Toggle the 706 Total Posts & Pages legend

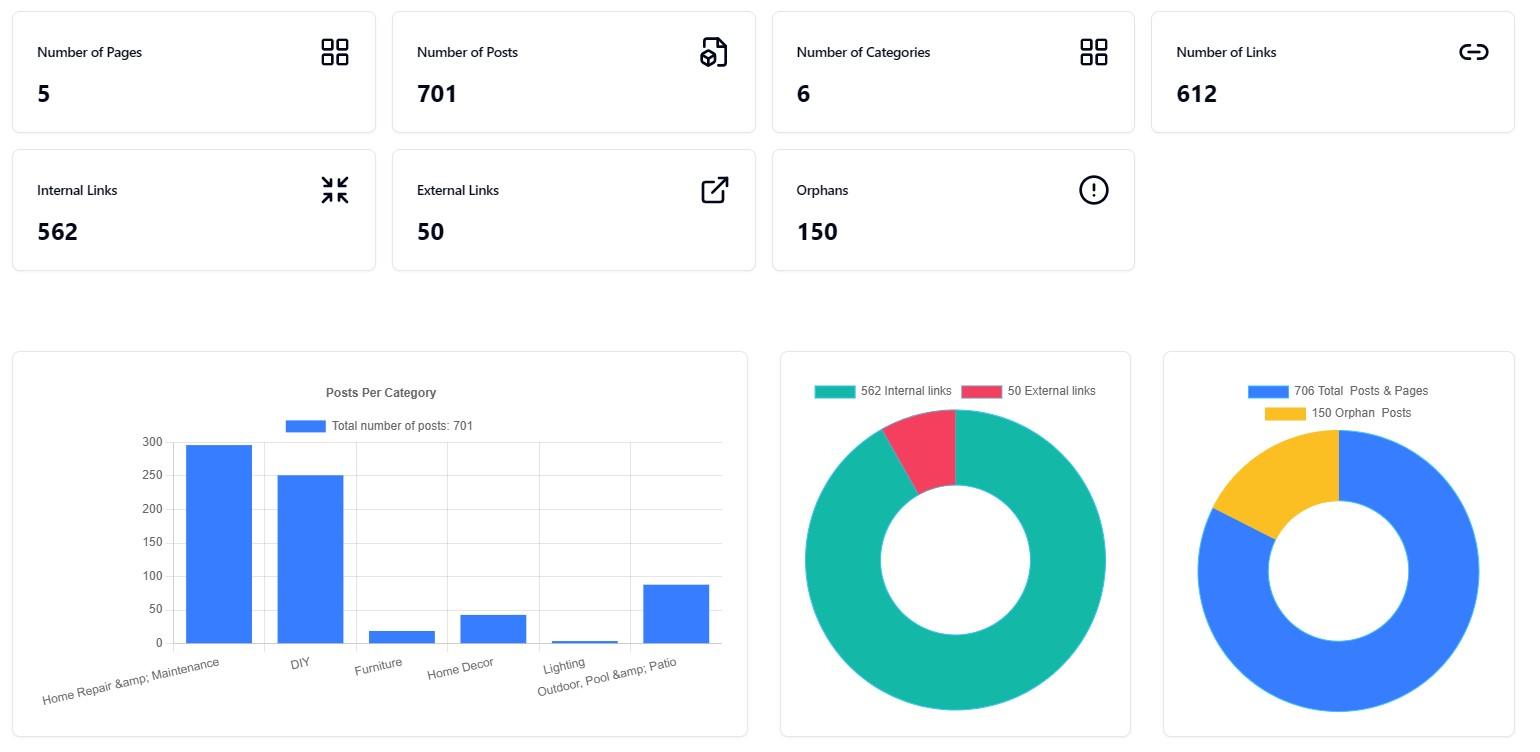[1338, 391]
